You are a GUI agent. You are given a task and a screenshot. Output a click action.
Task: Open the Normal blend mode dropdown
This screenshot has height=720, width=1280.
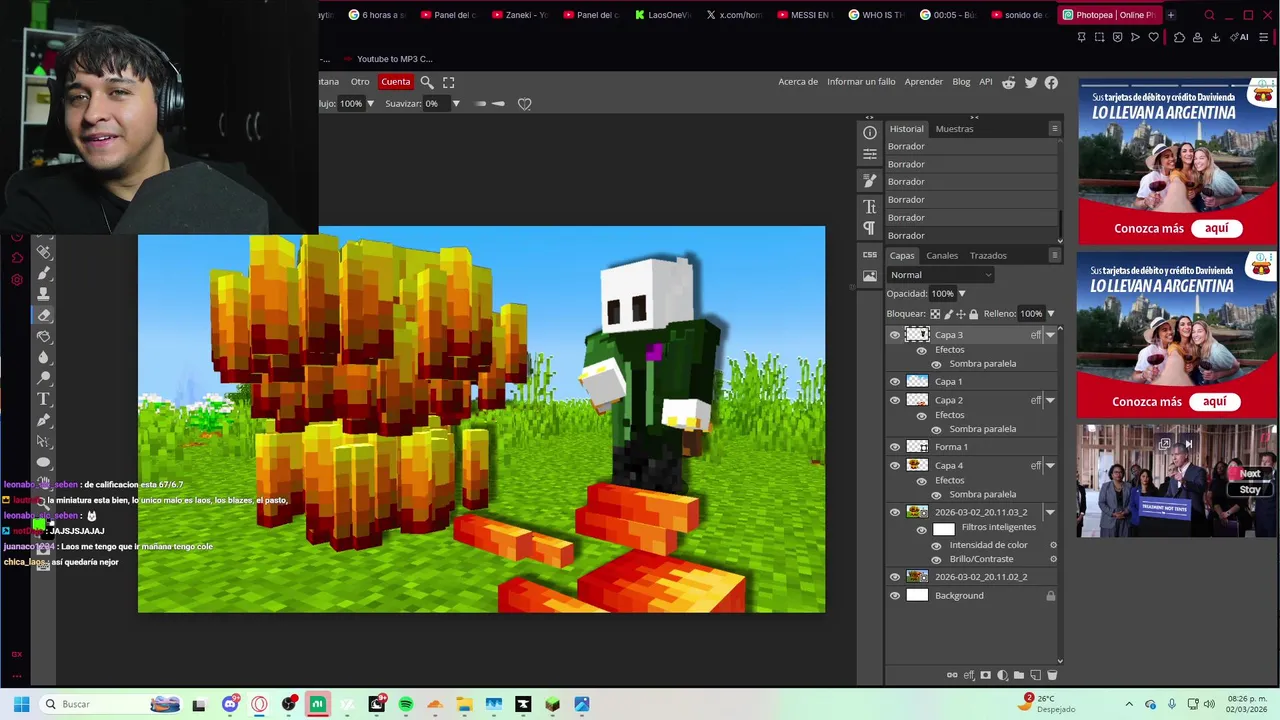coord(940,275)
